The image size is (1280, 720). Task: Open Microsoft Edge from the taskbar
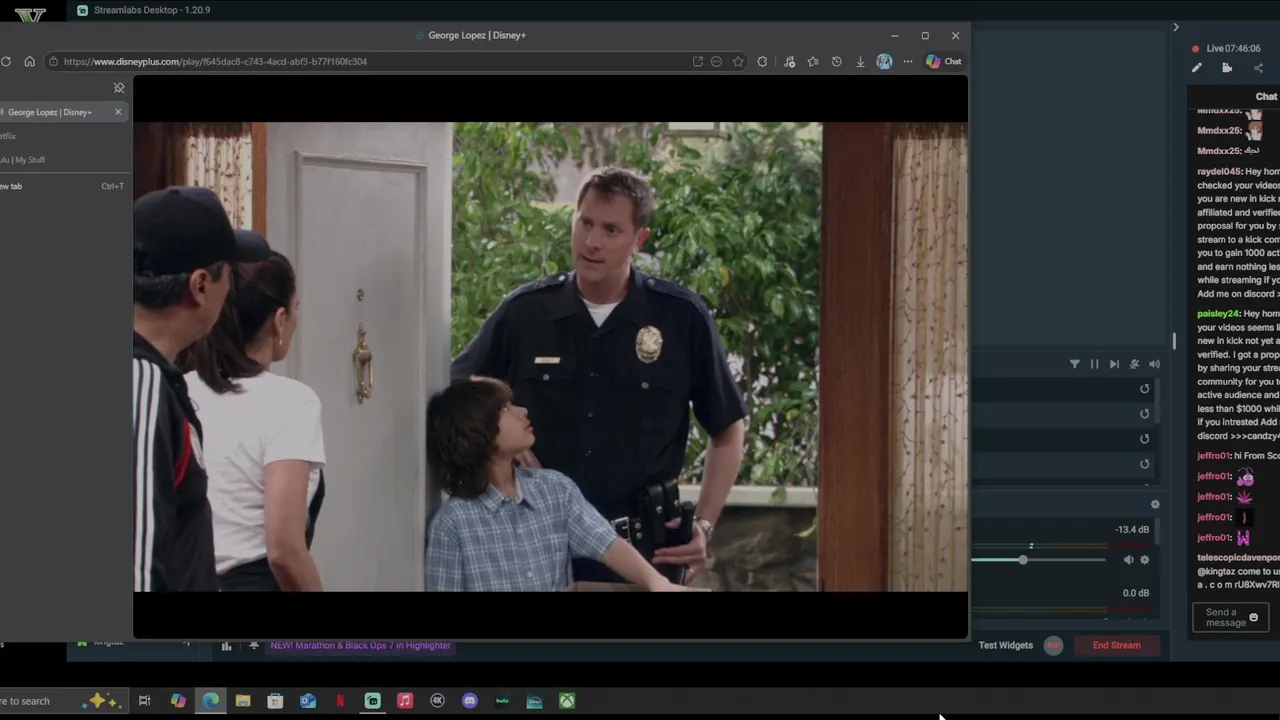point(210,701)
